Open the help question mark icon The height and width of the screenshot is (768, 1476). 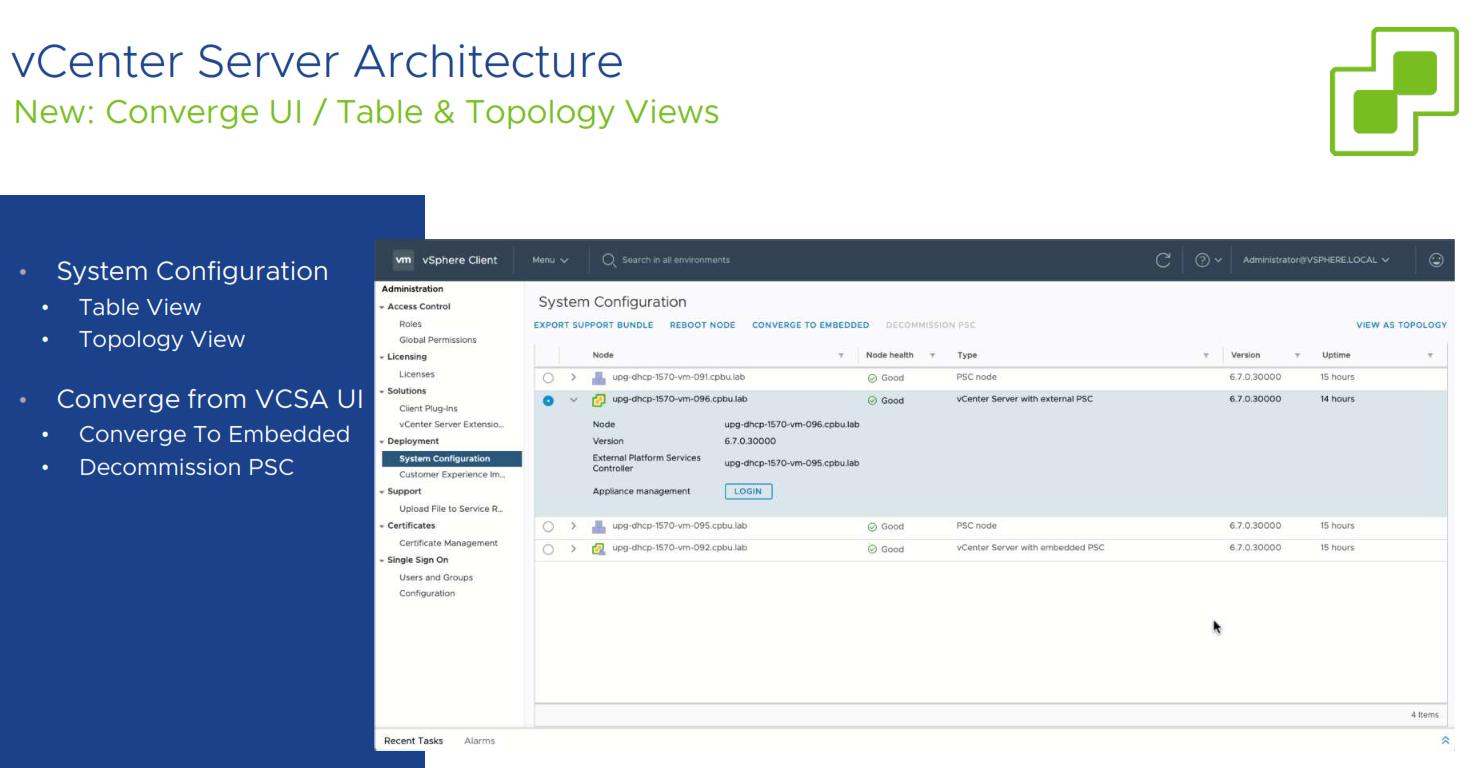(1203, 260)
